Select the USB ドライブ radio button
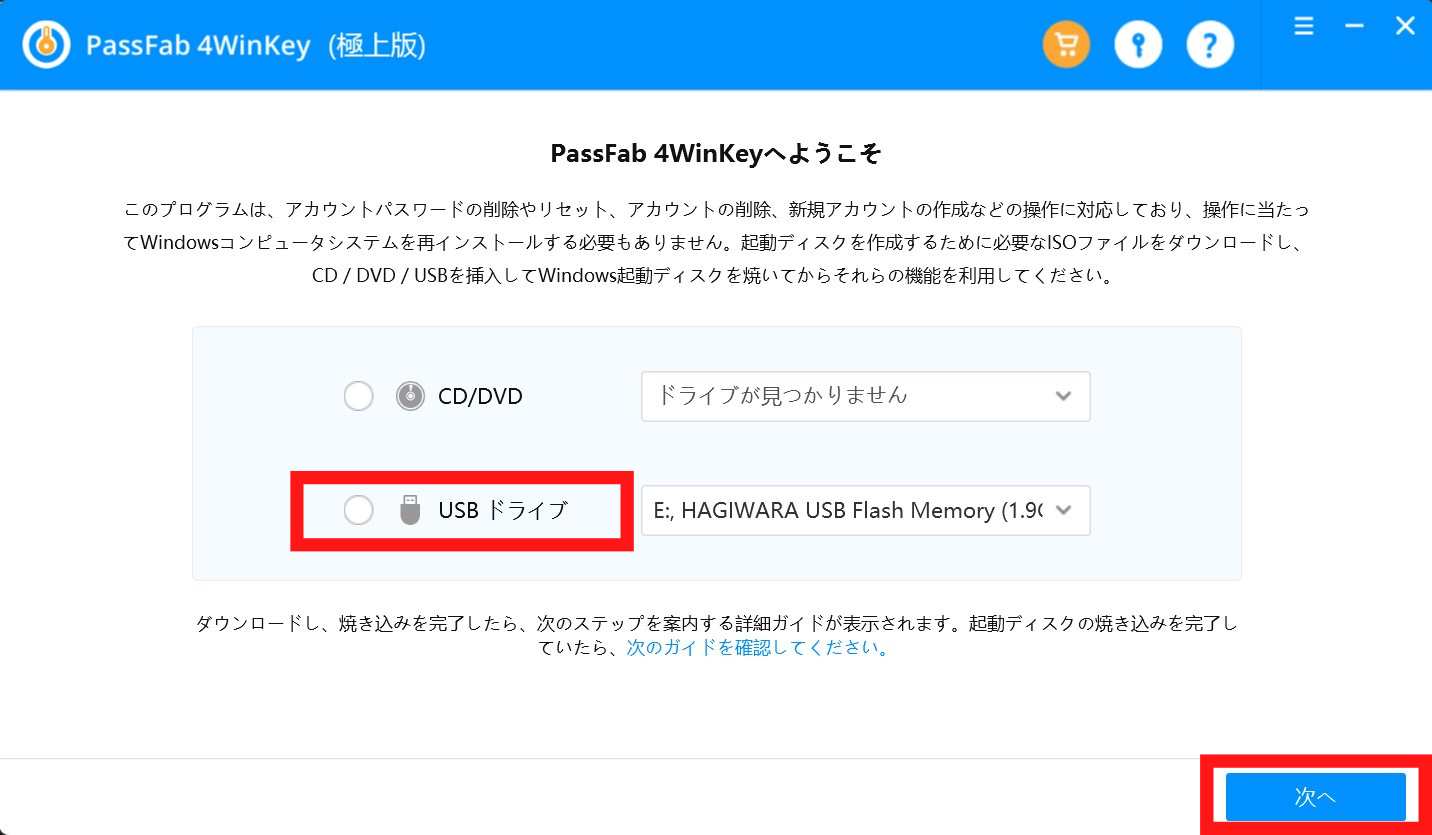1432x835 pixels. (x=358, y=510)
